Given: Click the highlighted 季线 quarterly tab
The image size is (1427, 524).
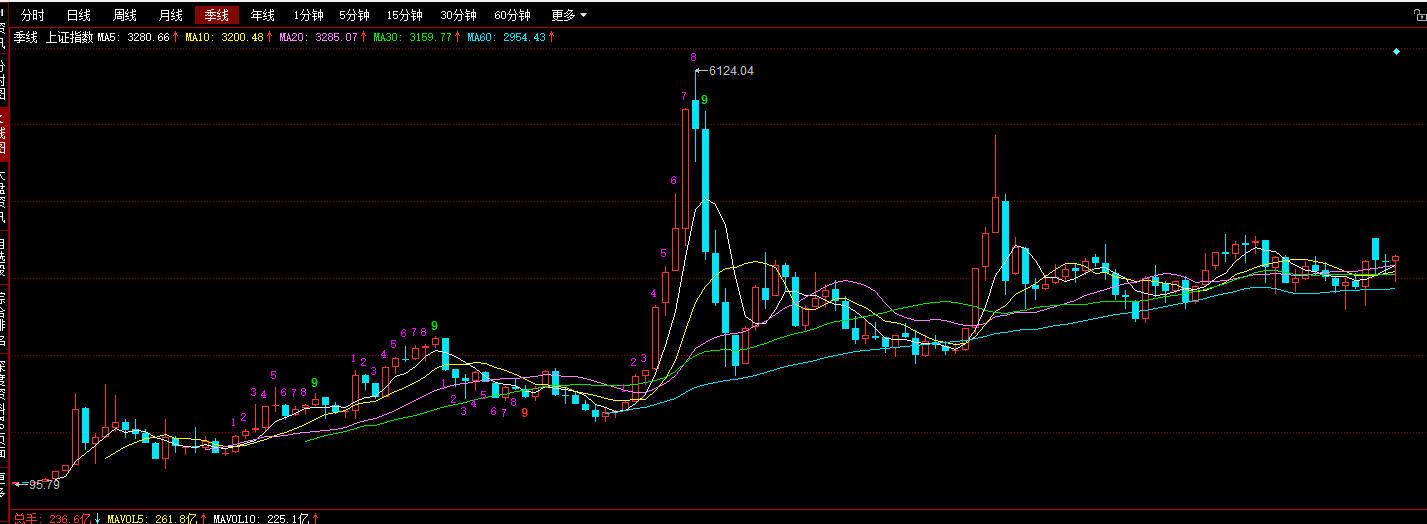Looking at the screenshot, I should tap(217, 15).
